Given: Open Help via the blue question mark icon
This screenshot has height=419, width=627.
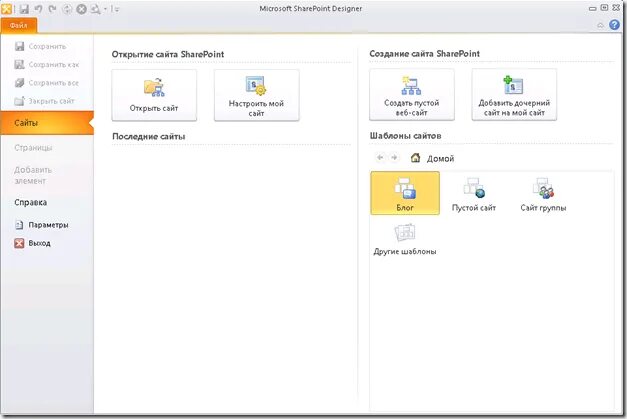Looking at the screenshot, I should (614, 25).
